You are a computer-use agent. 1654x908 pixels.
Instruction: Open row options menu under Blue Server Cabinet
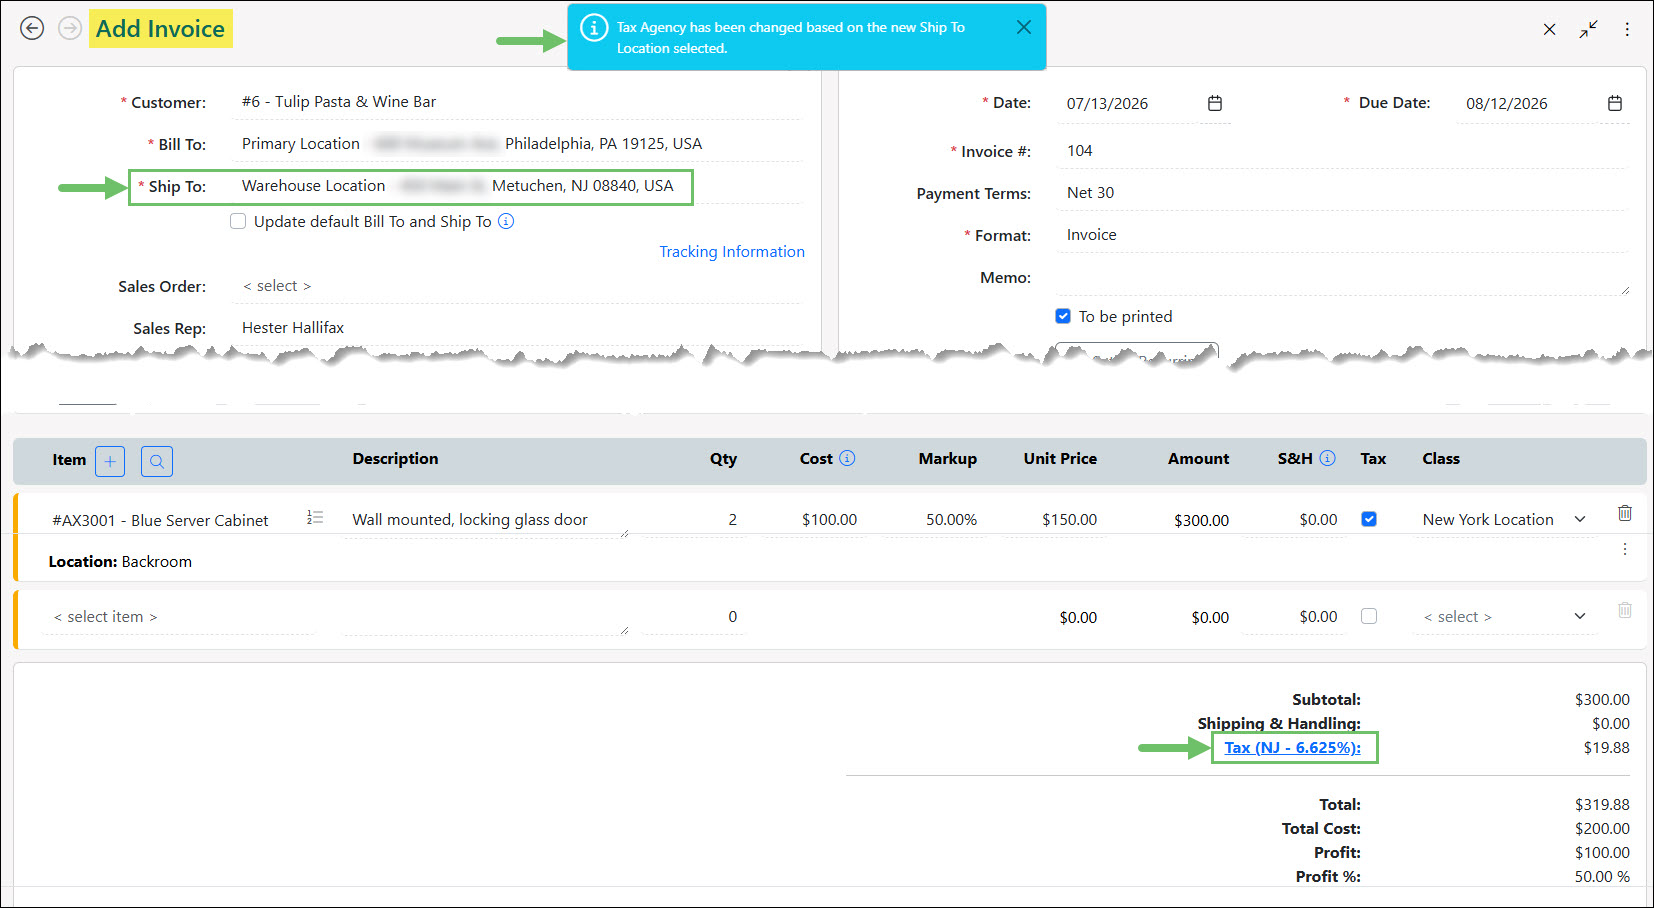(x=1625, y=549)
